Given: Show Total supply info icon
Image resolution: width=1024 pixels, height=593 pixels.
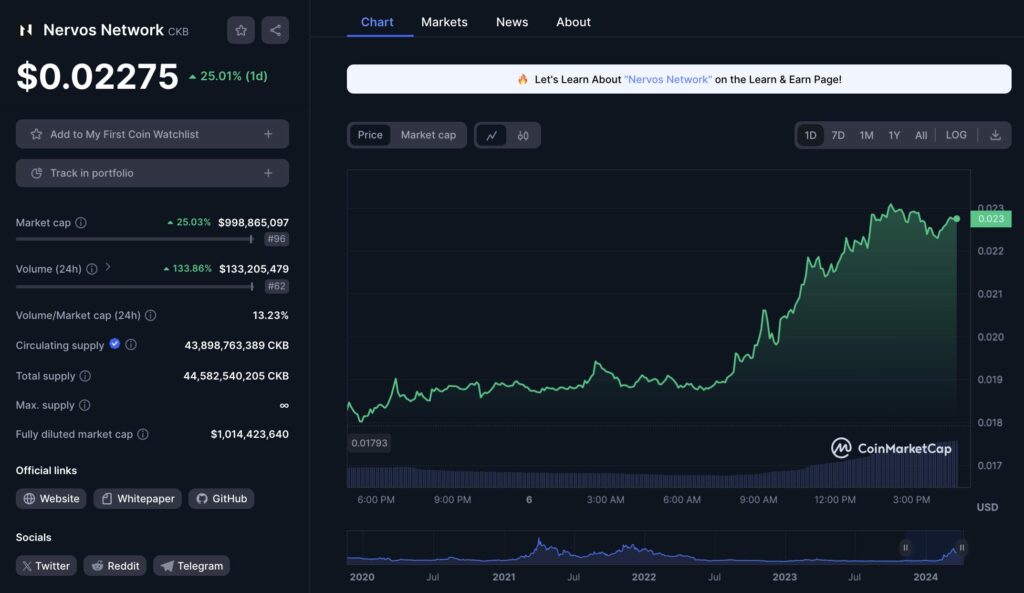Looking at the screenshot, I should pos(86,376).
